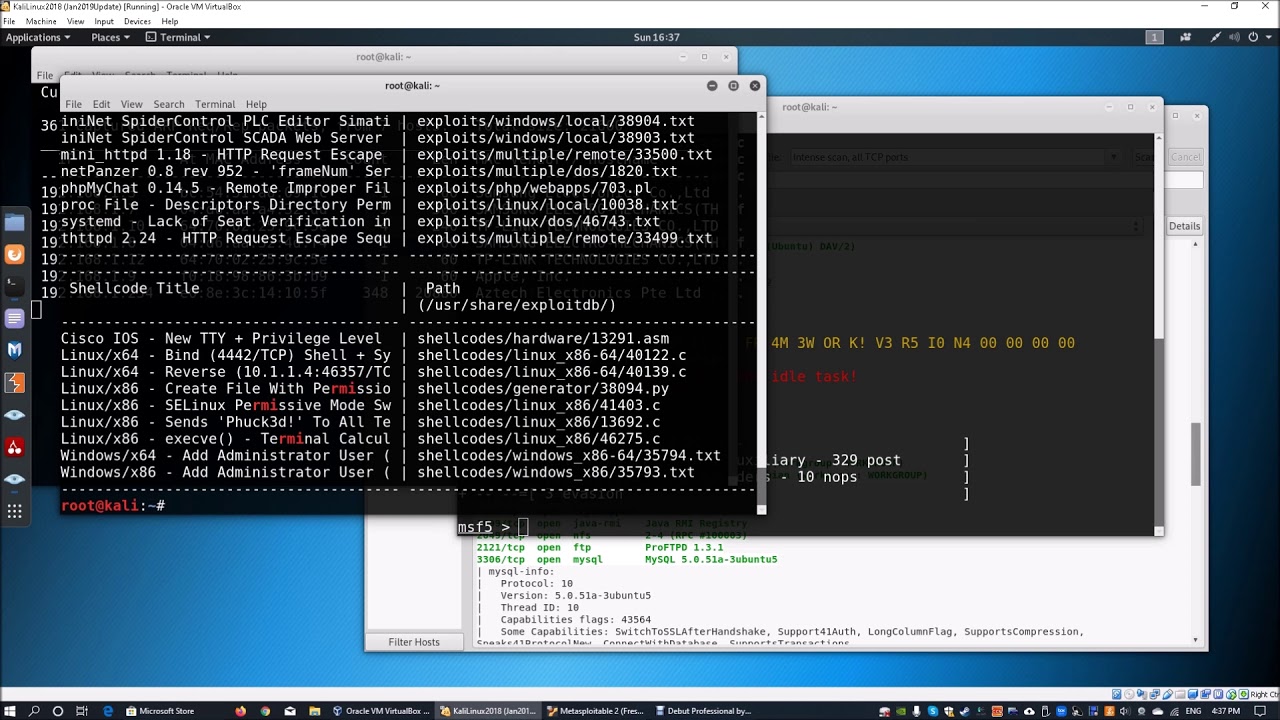The width and height of the screenshot is (1280, 720).
Task: Click Windows taskbar clock 4:37 PM
Action: 1226,711
